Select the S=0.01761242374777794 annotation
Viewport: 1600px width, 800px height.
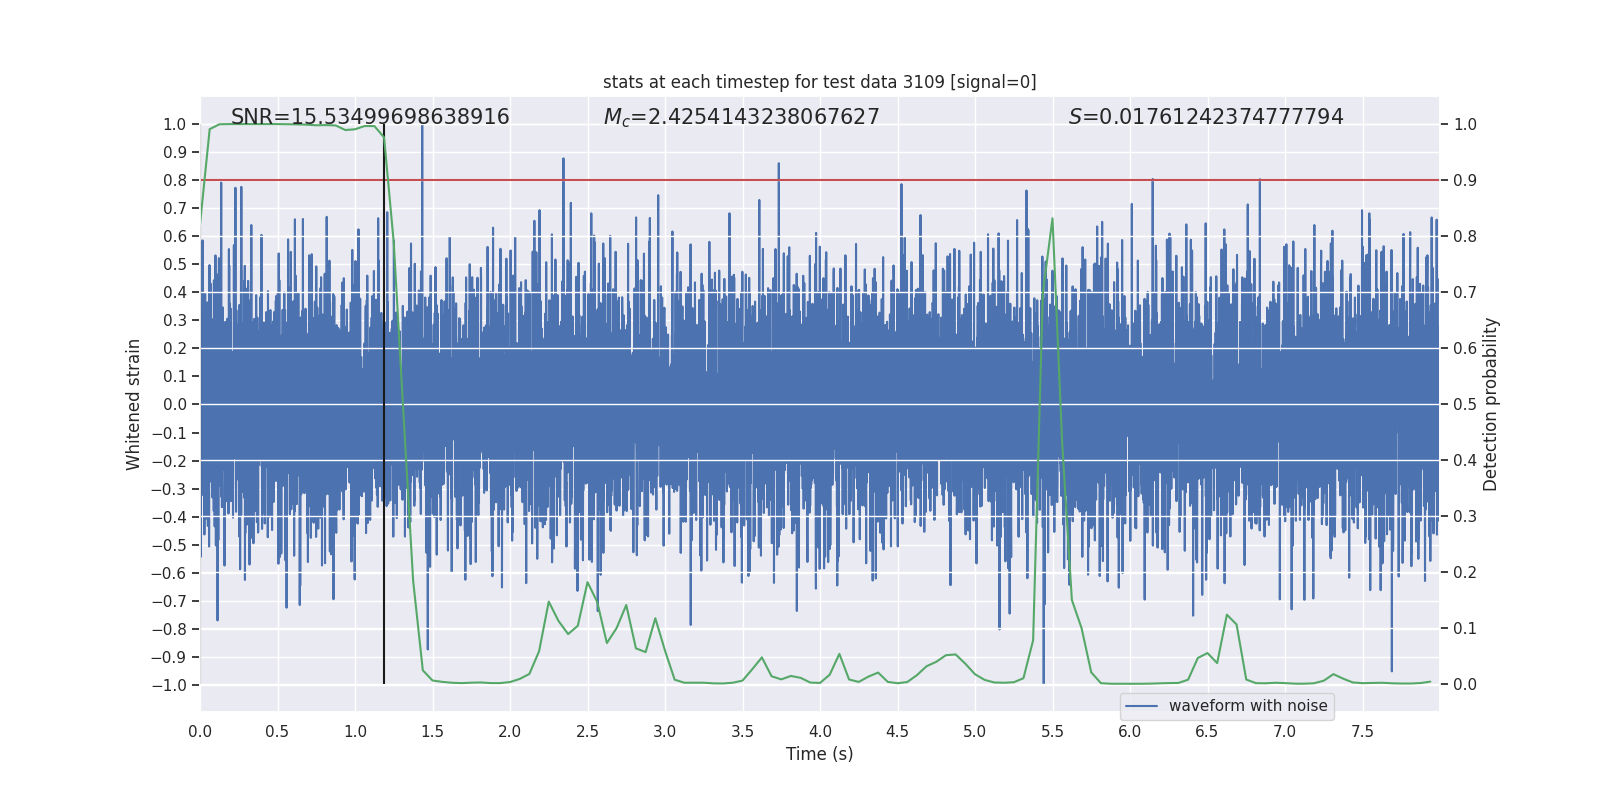pyautogui.click(x=1206, y=117)
